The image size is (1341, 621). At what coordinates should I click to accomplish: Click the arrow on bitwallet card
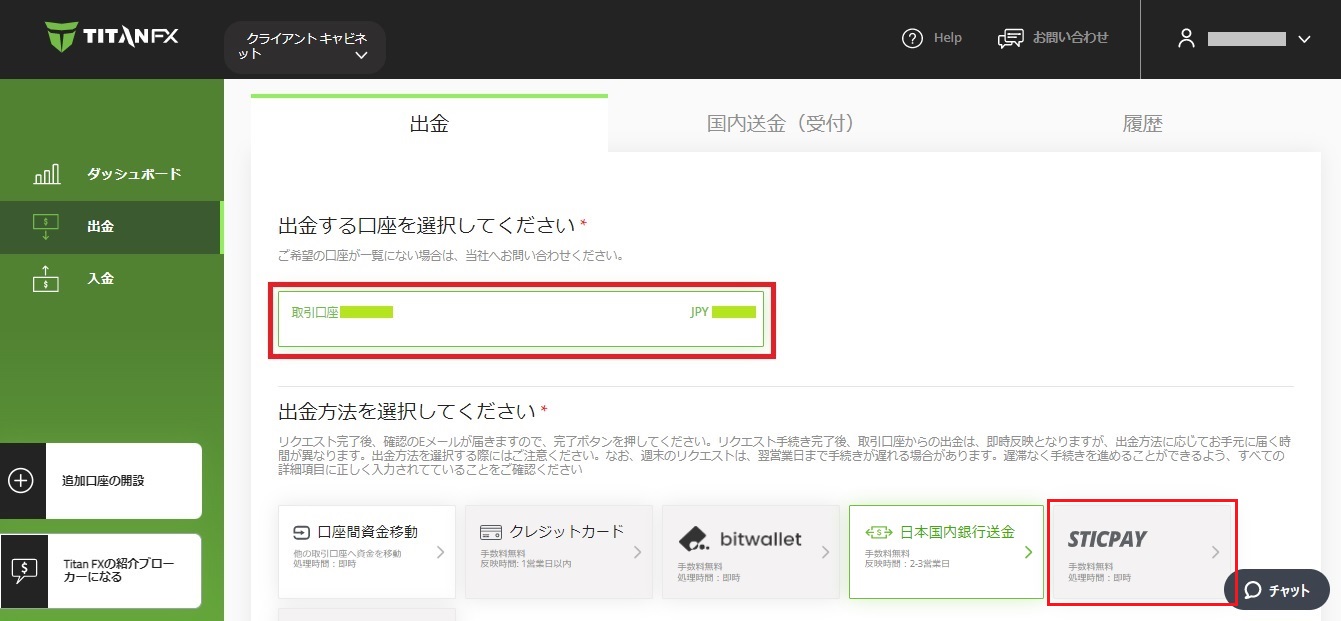(825, 552)
